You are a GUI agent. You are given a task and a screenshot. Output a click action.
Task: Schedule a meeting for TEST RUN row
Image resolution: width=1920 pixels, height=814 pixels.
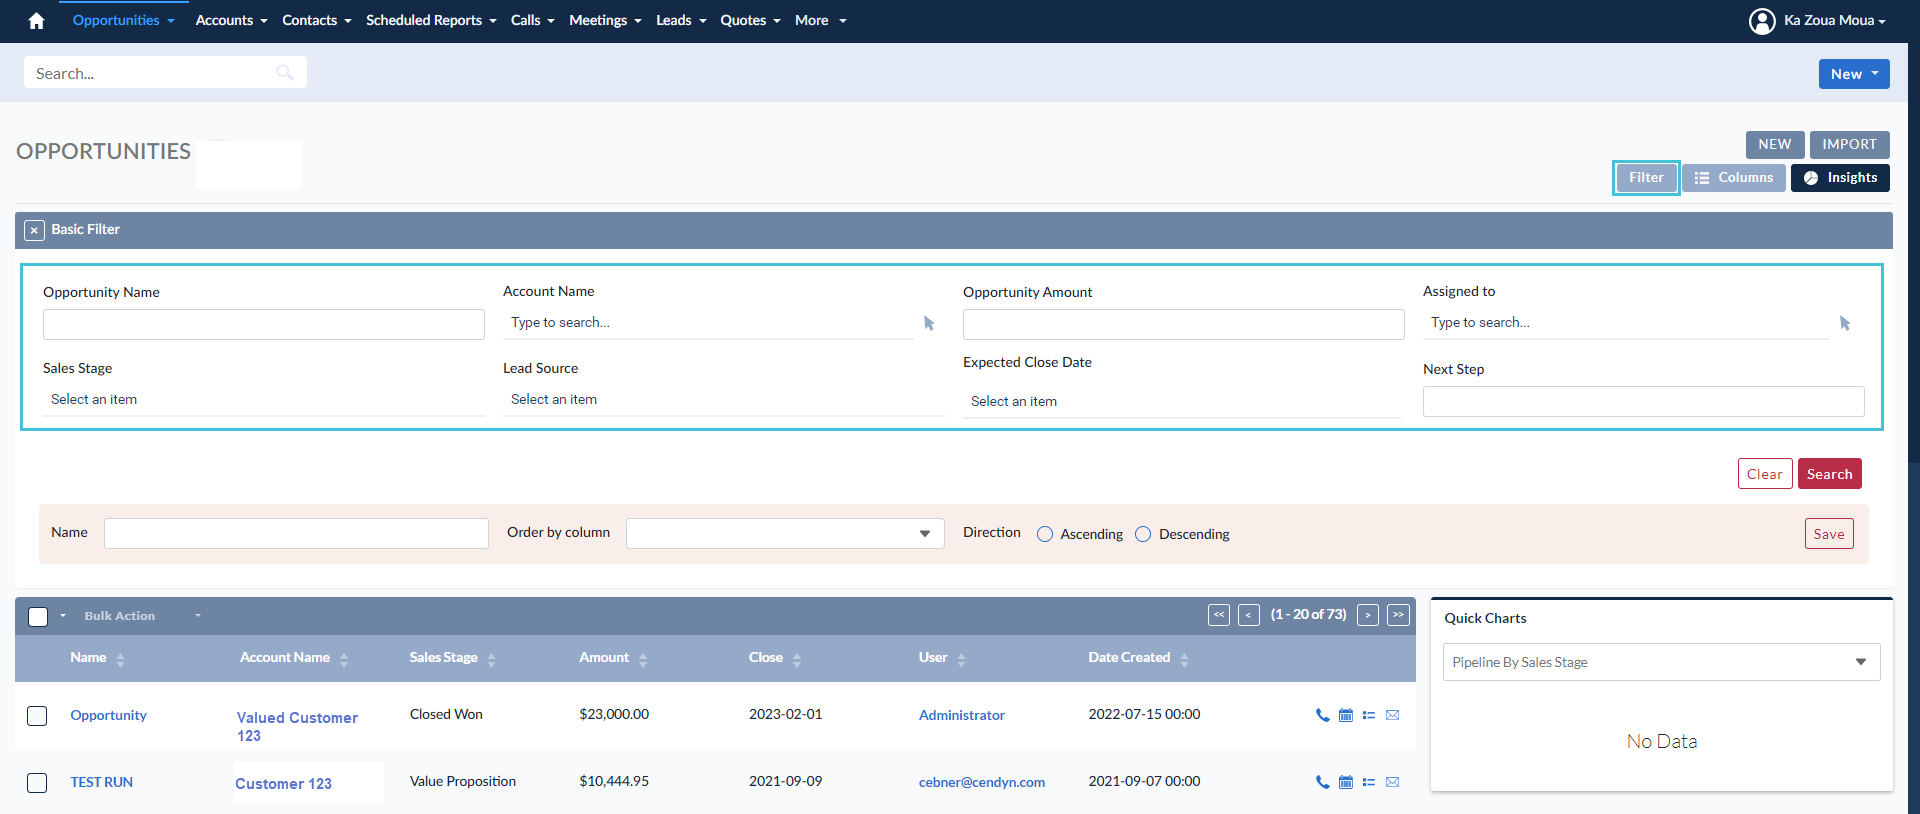click(1346, 782)
